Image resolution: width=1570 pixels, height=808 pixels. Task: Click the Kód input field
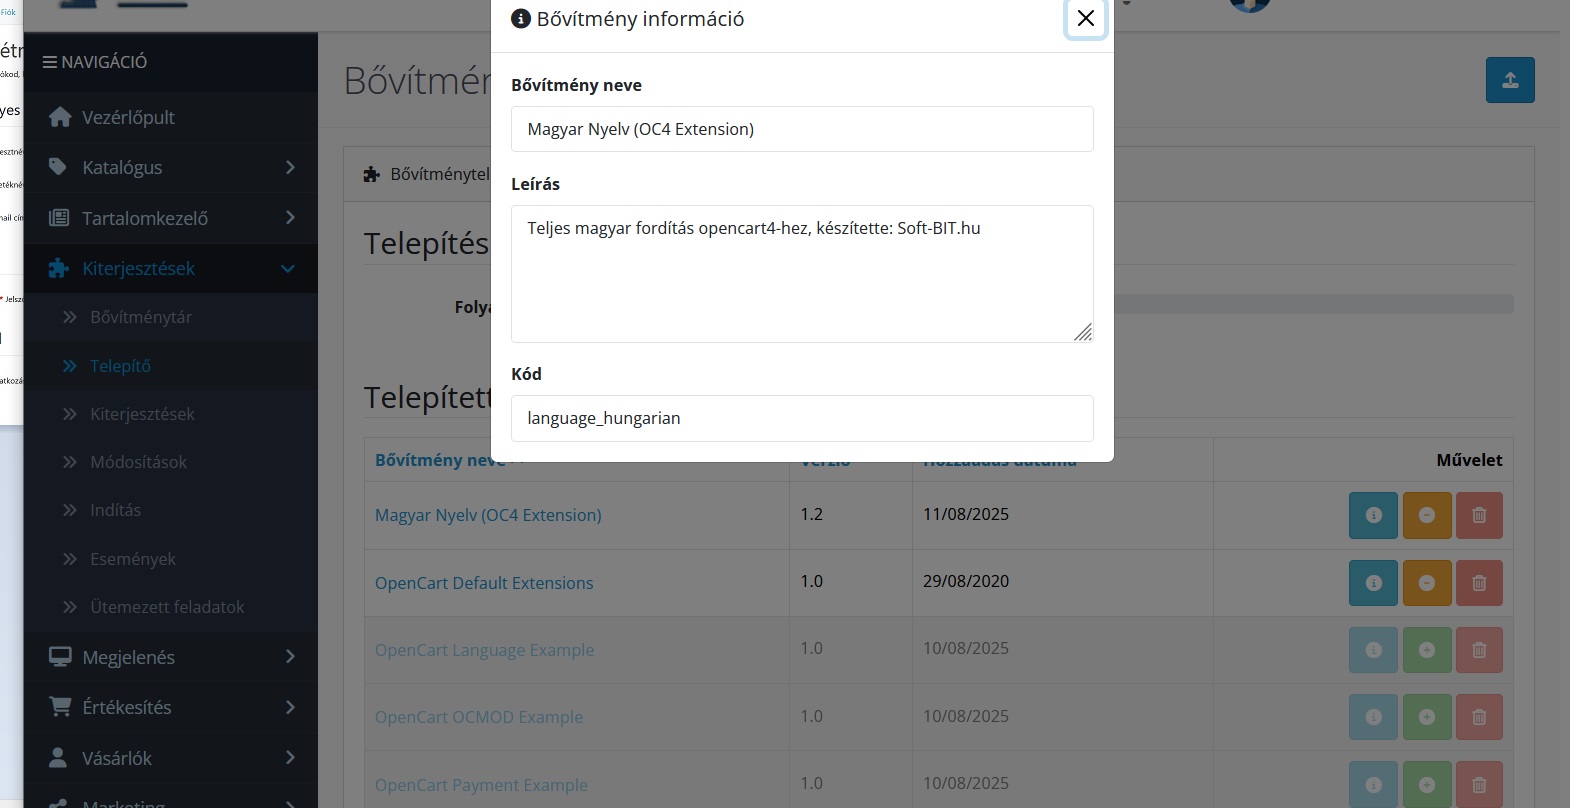tap(802, 418)
